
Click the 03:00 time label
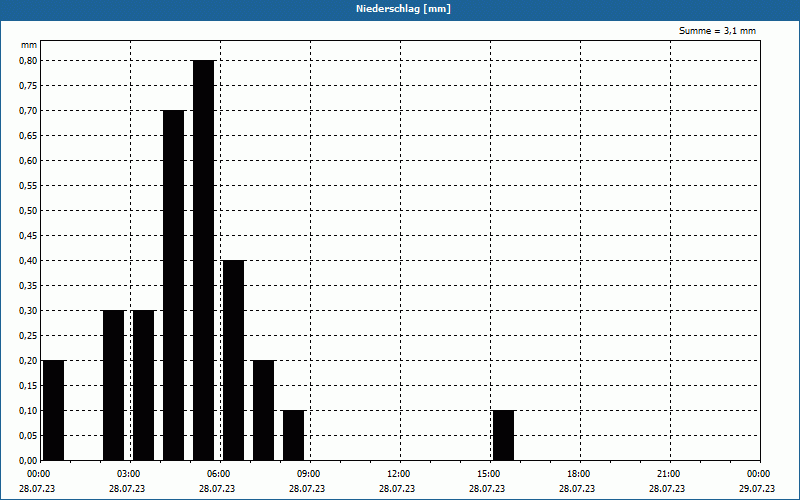pos(129,474)
